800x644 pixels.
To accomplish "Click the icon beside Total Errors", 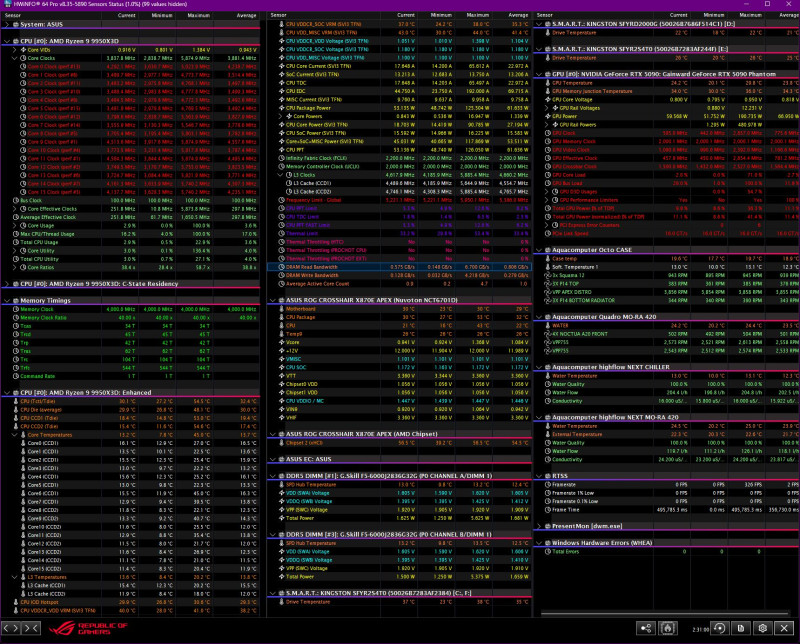I will [548, 552].
